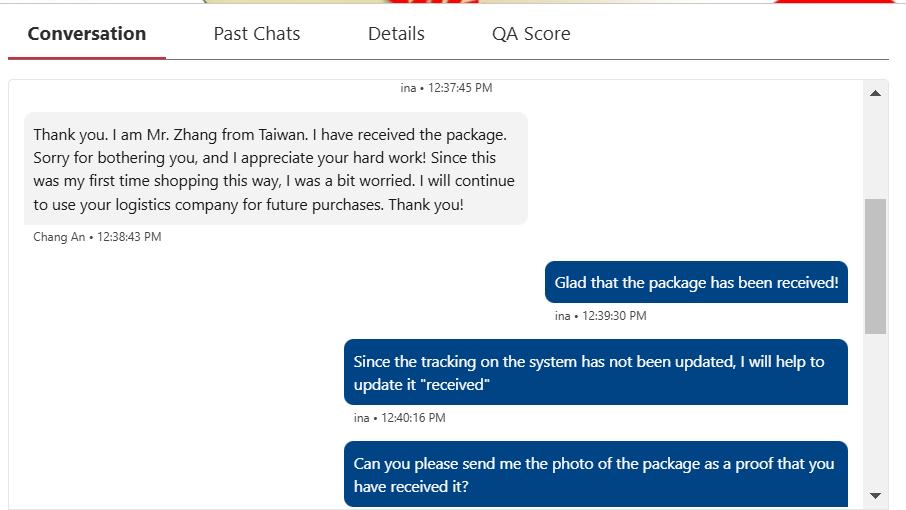The height and width of the screenshot is (510, 906).
Task: Click scrollbar track above the thumb
Action: pos(875,150)
